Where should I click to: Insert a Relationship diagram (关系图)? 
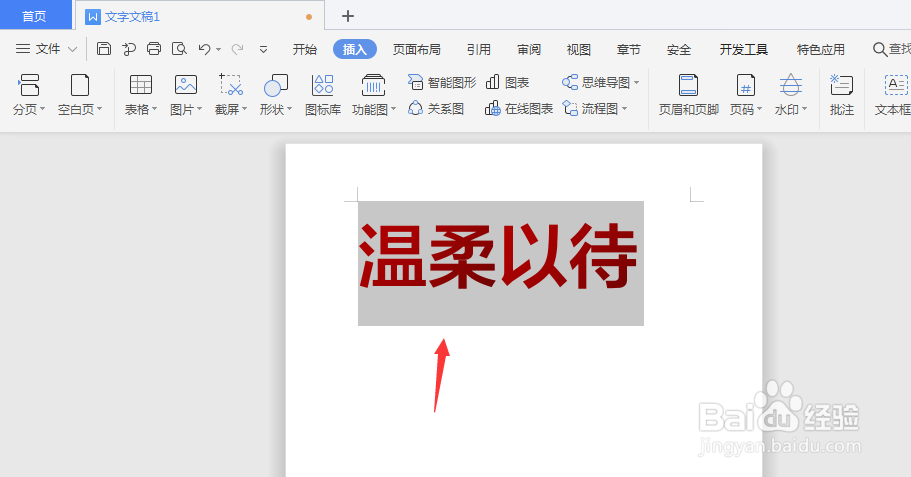tap(436, 109)
